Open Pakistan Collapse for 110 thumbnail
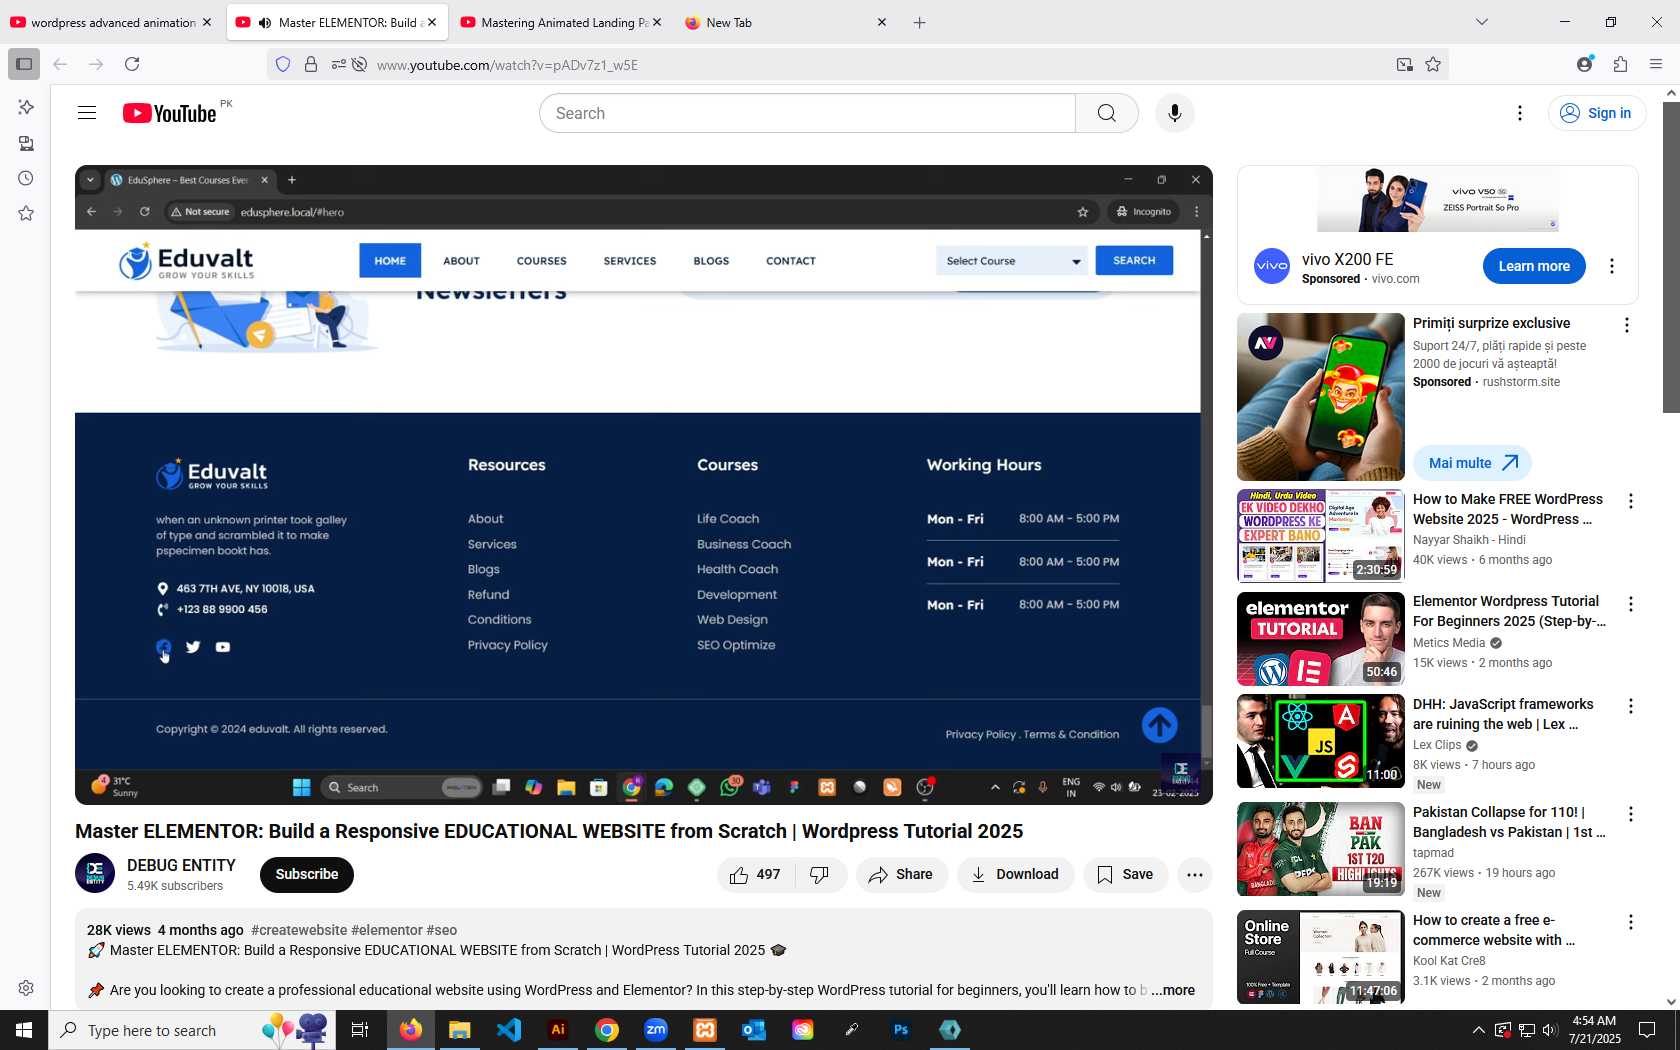The image size is (1680, 1050). pyautogui.click(x=1321, y=848)
